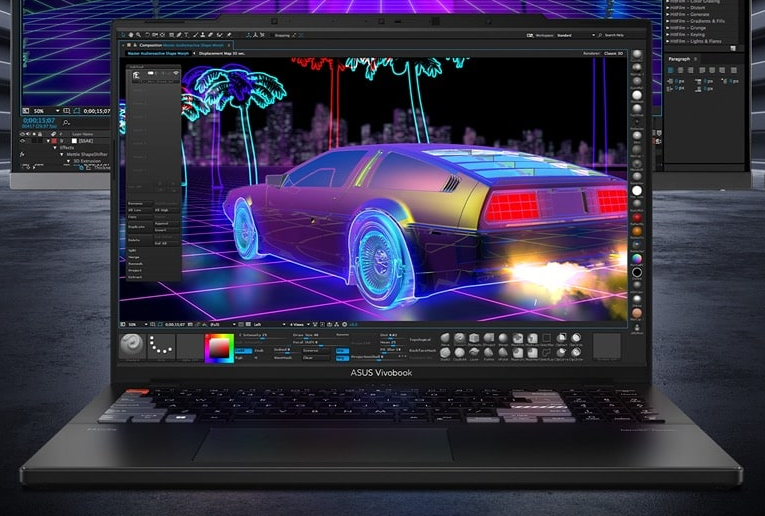The width and height of the screenshot is (765, 516).
Task: Select the Puppet Pin tool
Action: (x=229, y=35)
